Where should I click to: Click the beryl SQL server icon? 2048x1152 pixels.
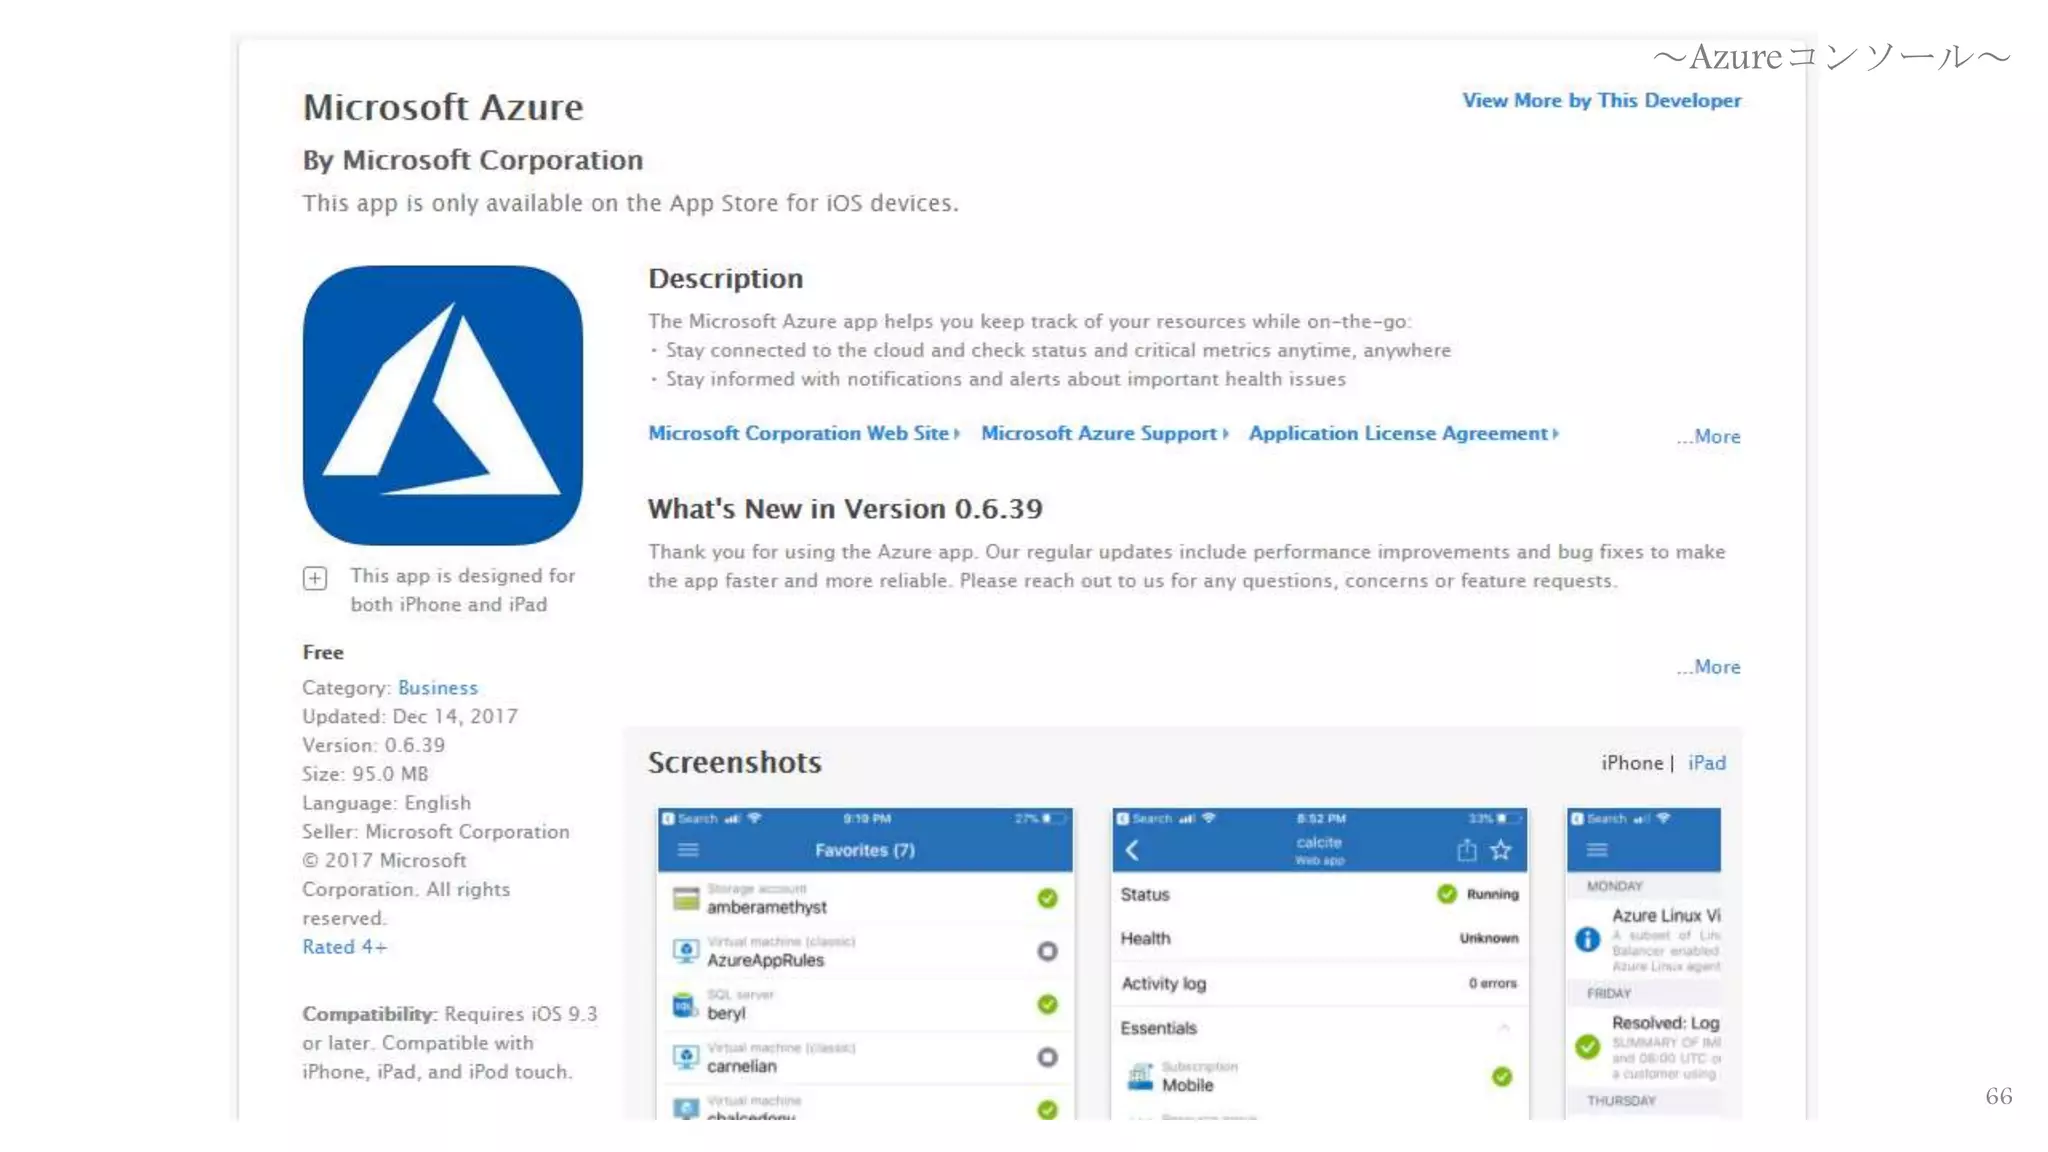click(685, 1005)
